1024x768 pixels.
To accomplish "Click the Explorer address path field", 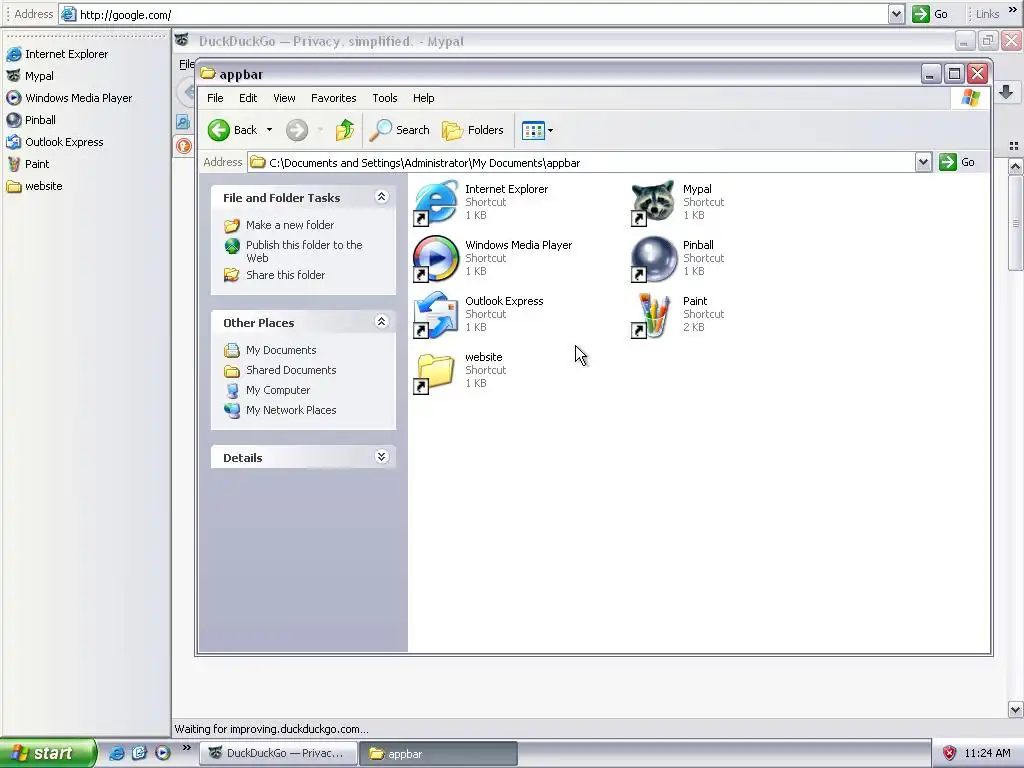I will tap(581, 163).
